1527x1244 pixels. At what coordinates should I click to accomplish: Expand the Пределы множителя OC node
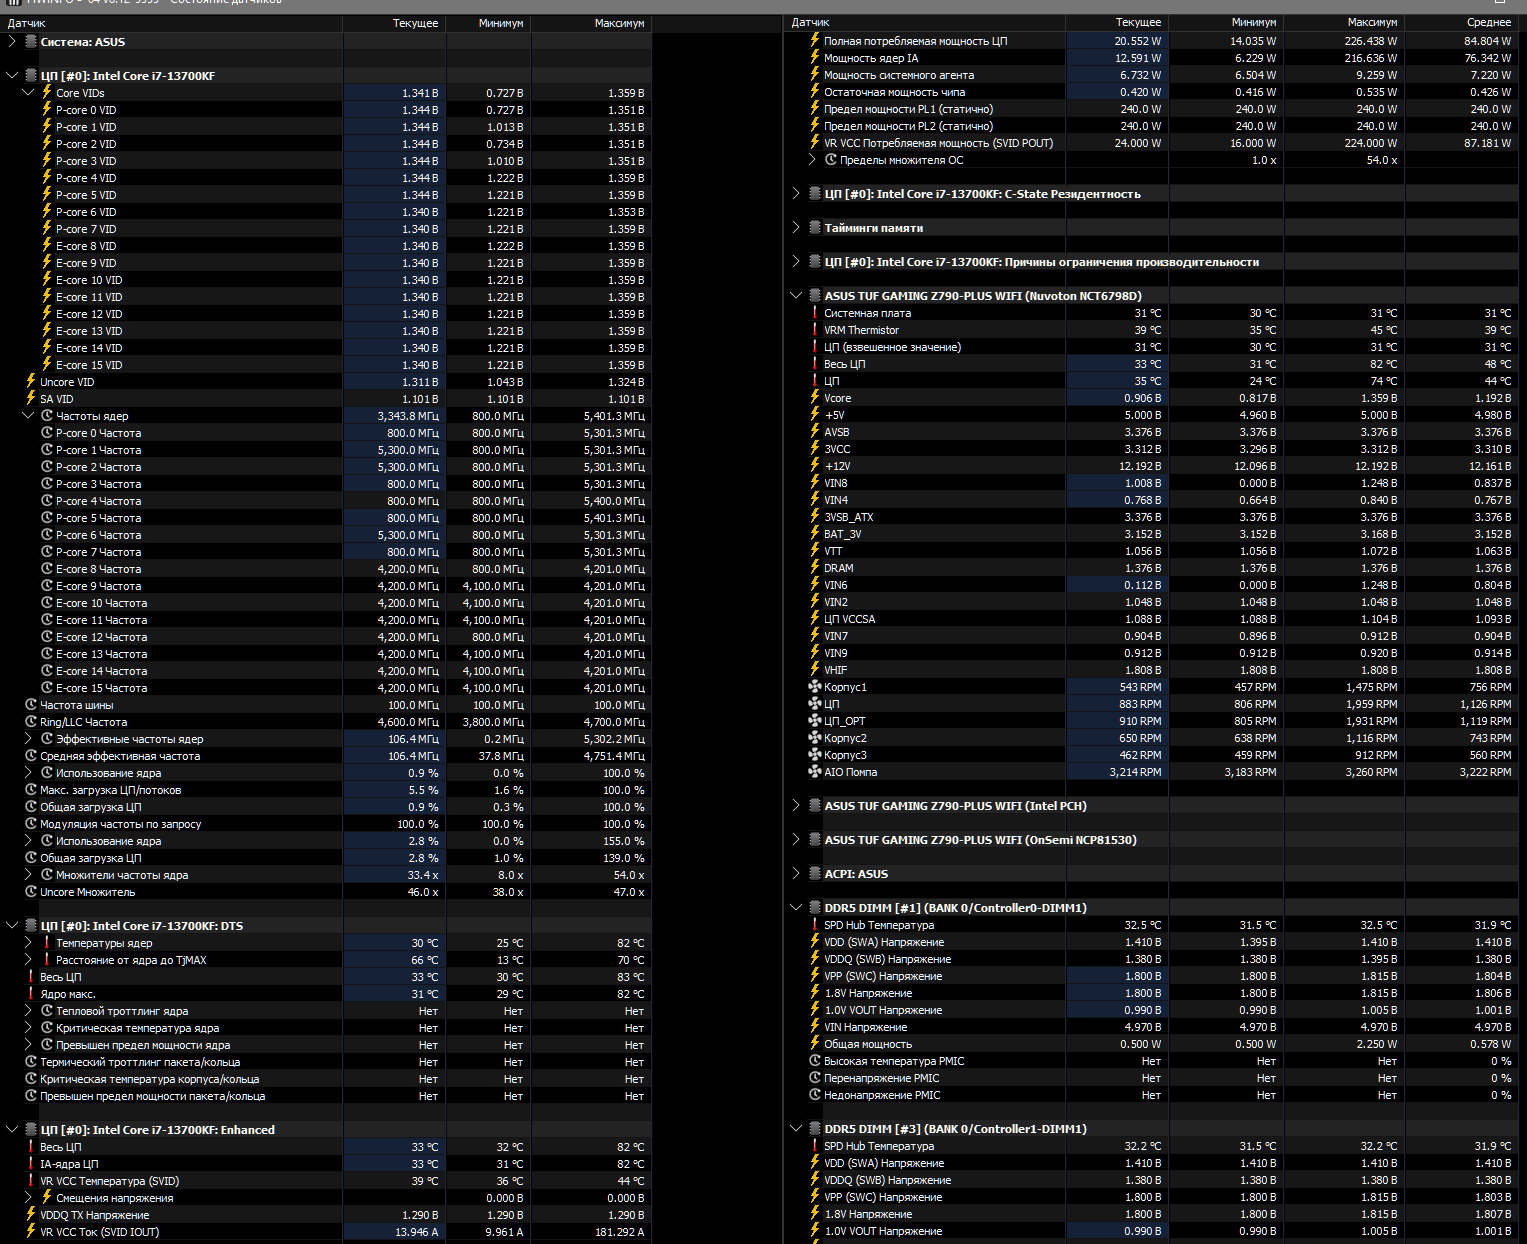click(812, 160)
